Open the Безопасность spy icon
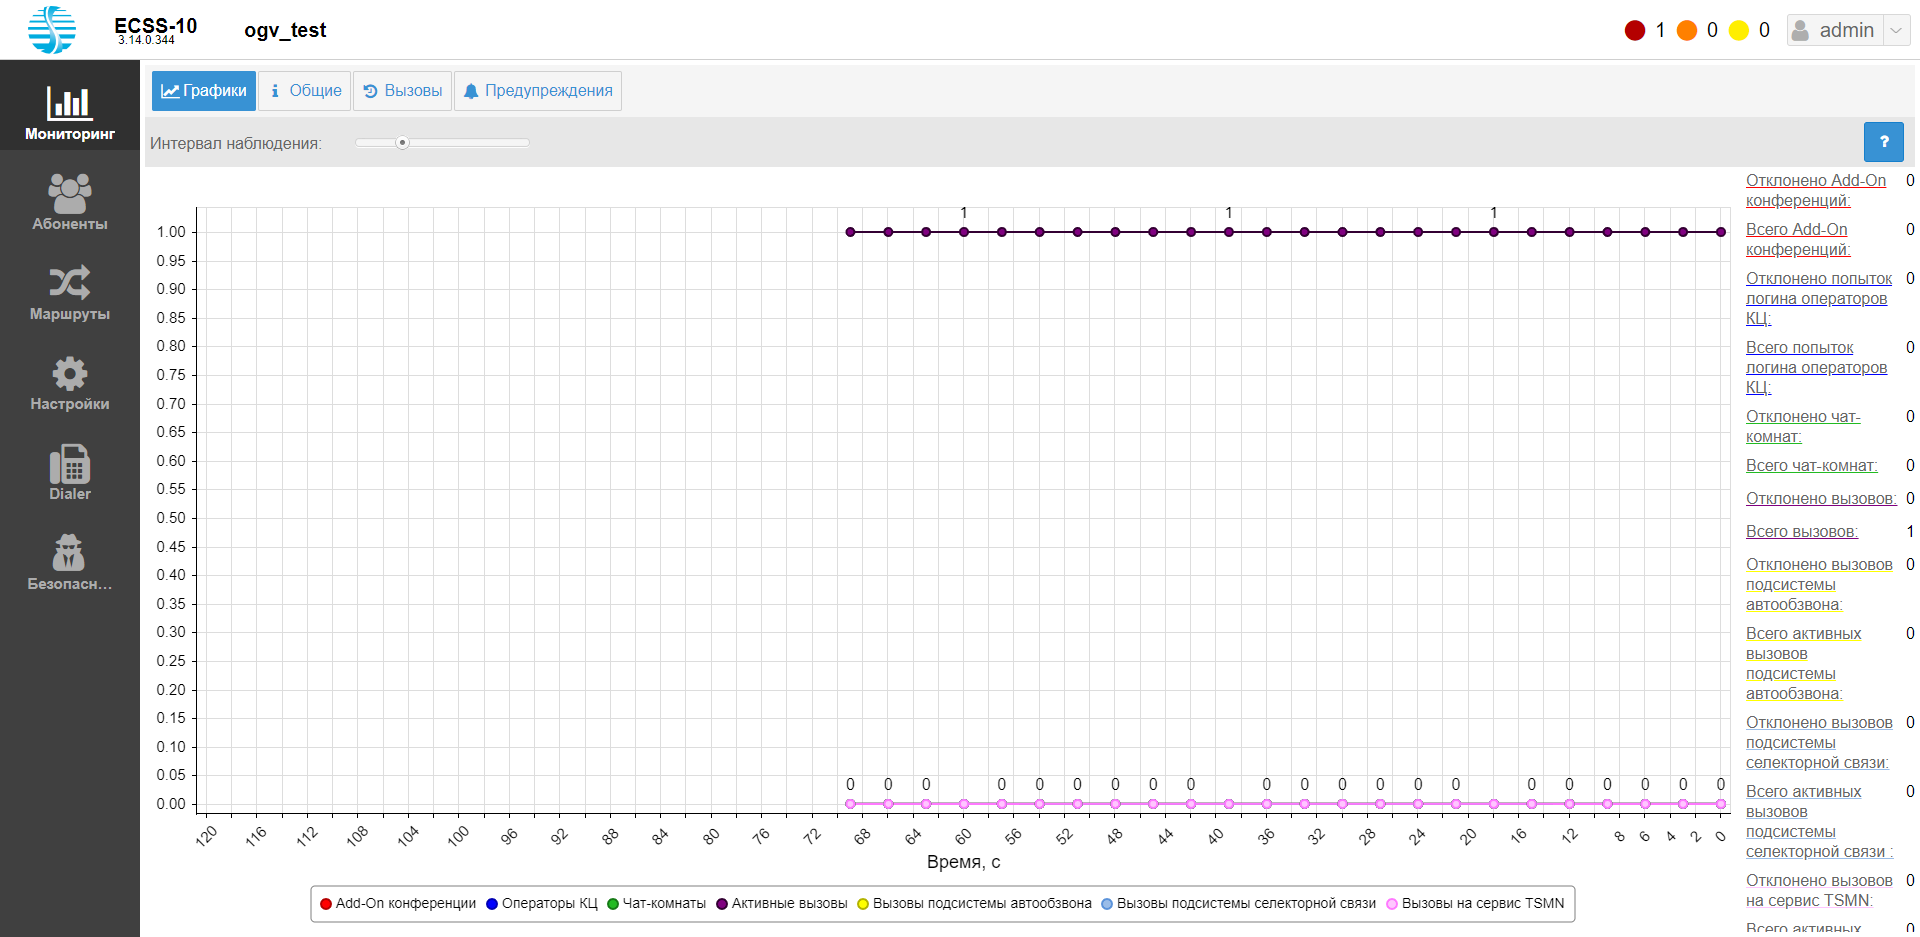 point(69,553)
